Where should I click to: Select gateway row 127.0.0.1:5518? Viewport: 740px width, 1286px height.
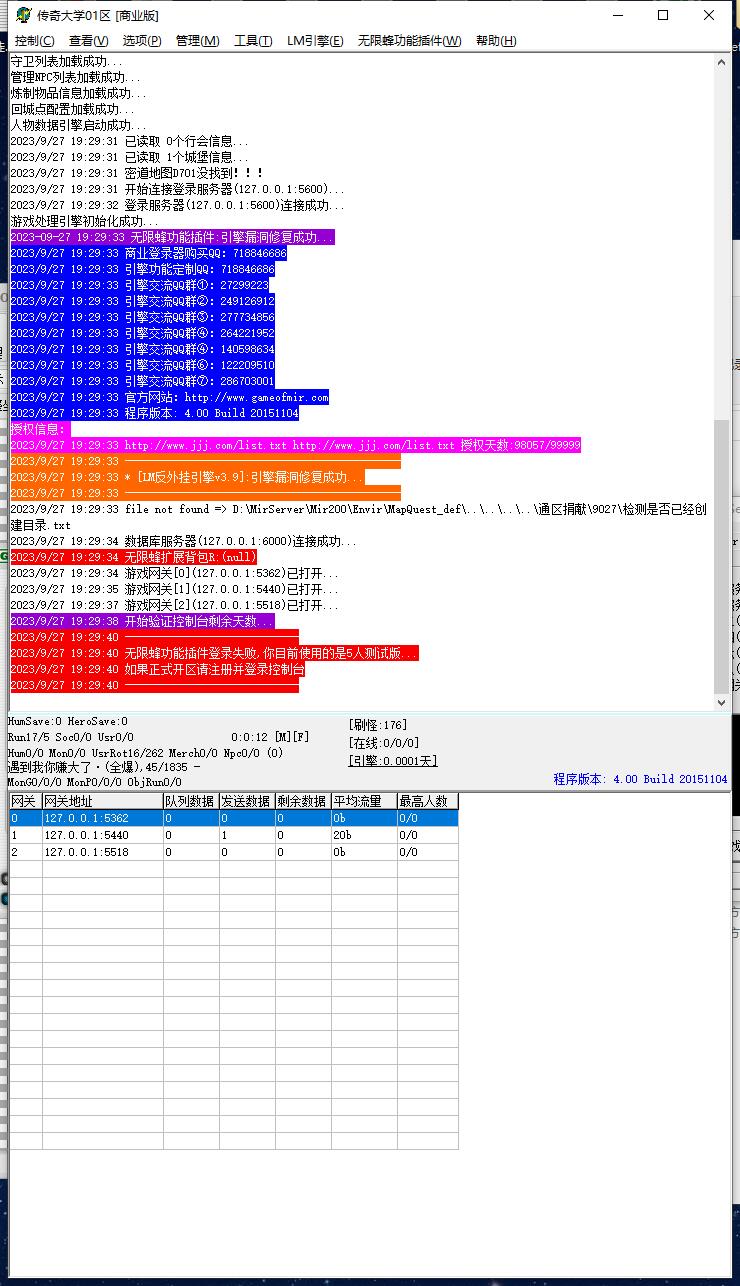[x=234, y=852]
